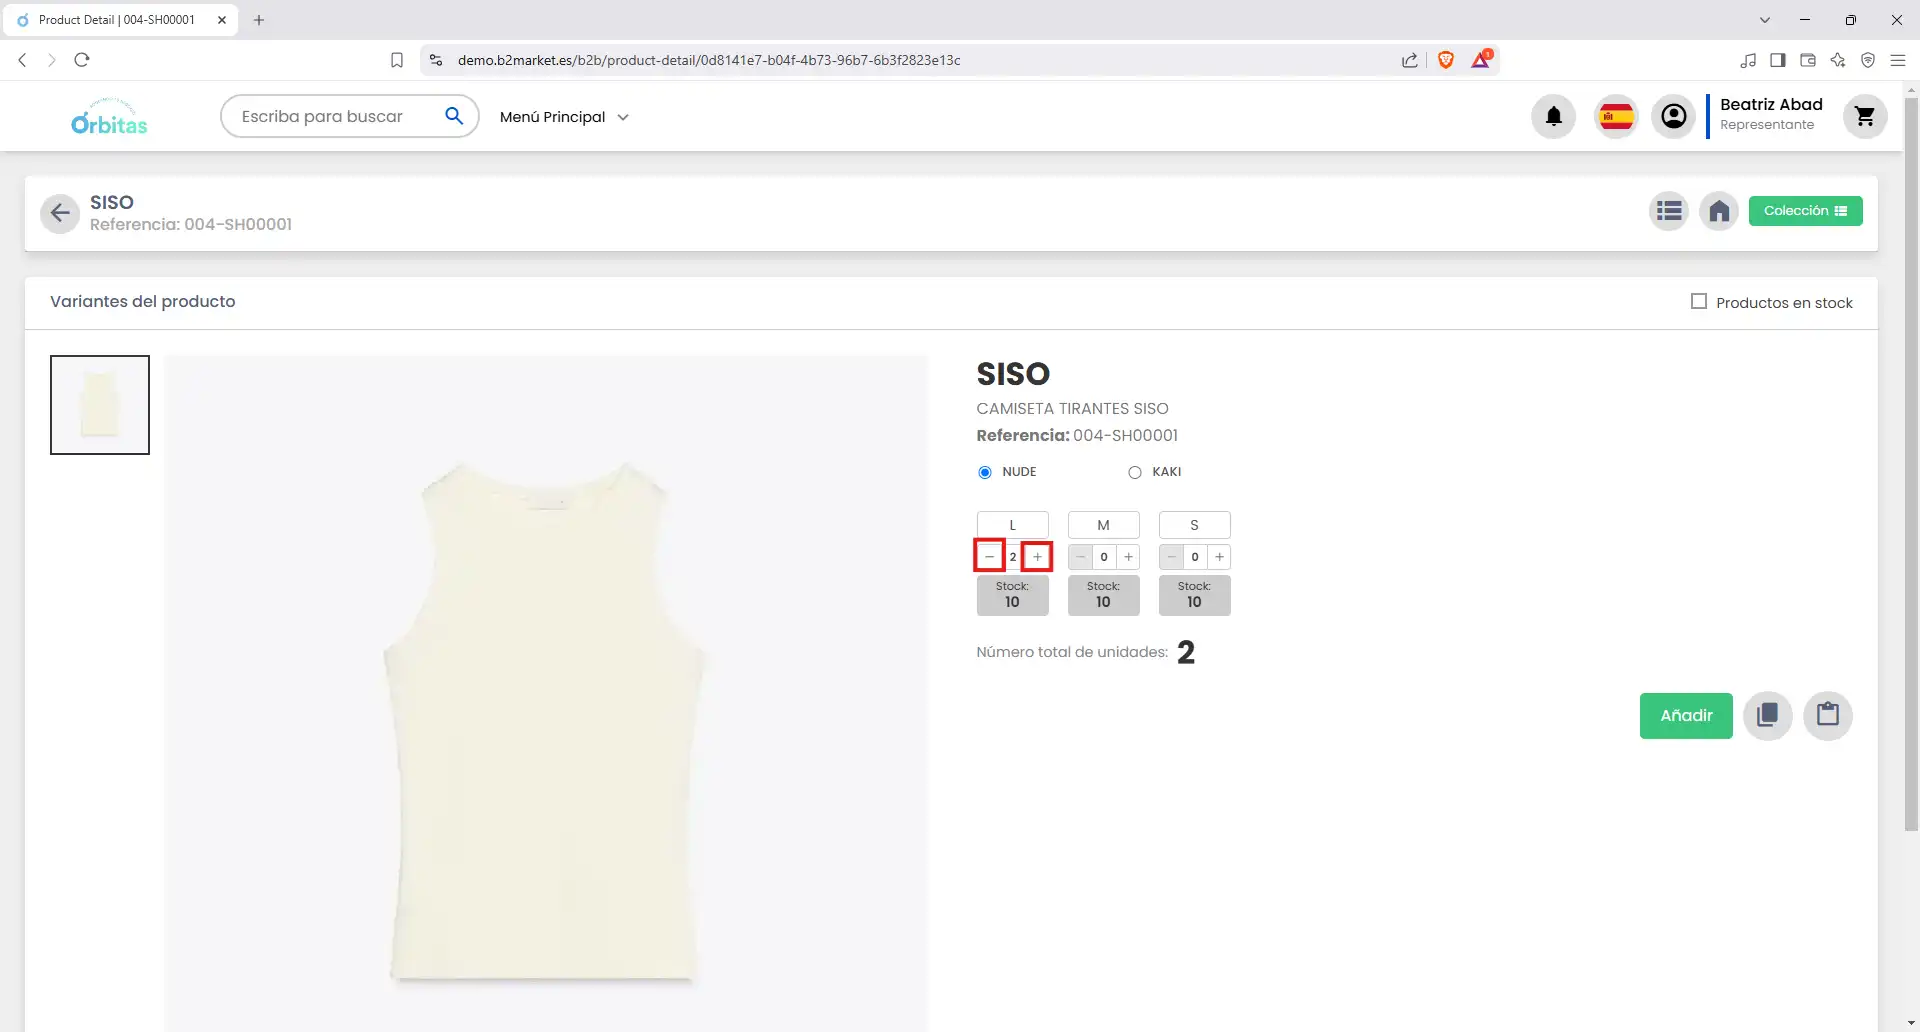Open the user profile avatar icon
The height and width of the screenshot is (1032, 1920).
1673,117
